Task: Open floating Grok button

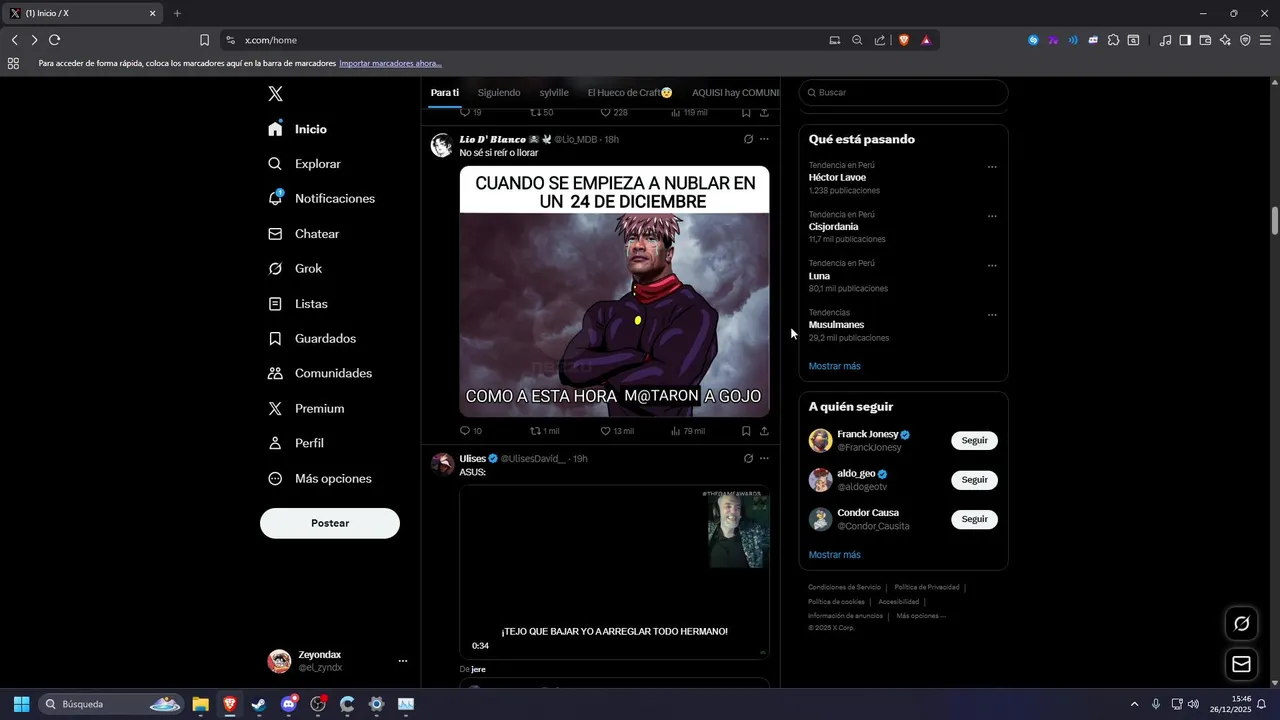Action: coord(1241,624)
